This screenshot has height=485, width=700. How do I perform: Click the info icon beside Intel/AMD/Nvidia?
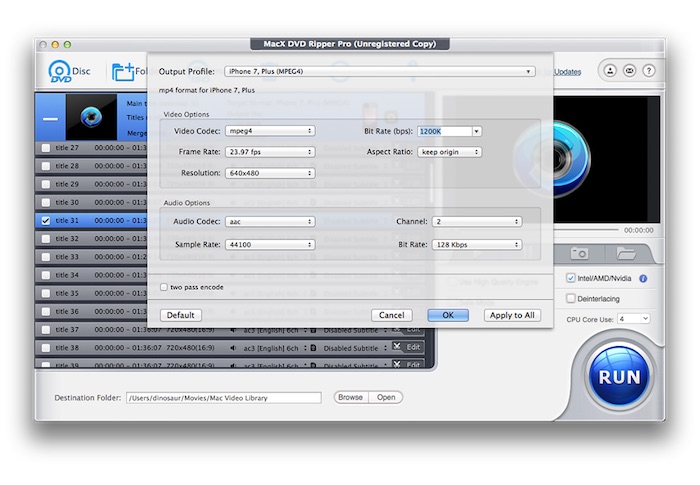click(643, 278)
